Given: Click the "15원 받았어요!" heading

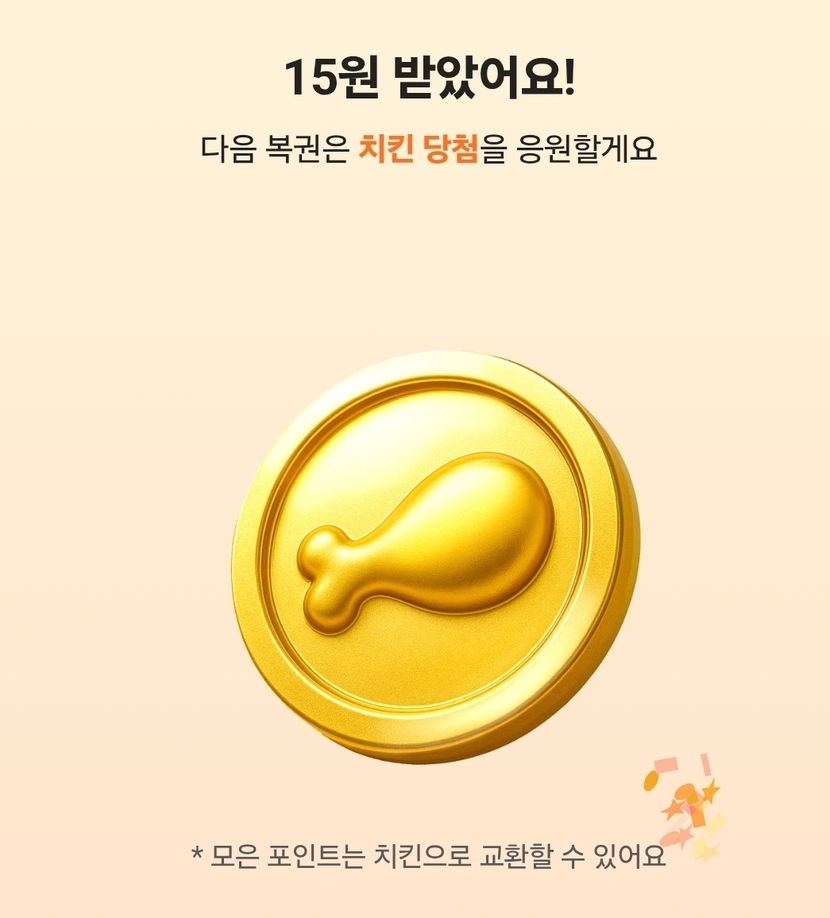Looking at the screenshot, I should coord(430,77).
